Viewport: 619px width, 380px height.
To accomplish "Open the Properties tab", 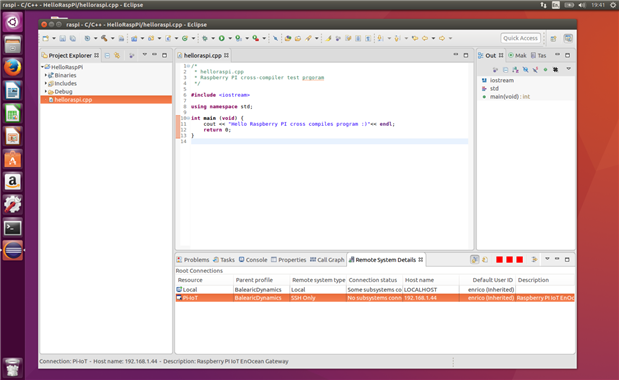I will tap(289, 260).
